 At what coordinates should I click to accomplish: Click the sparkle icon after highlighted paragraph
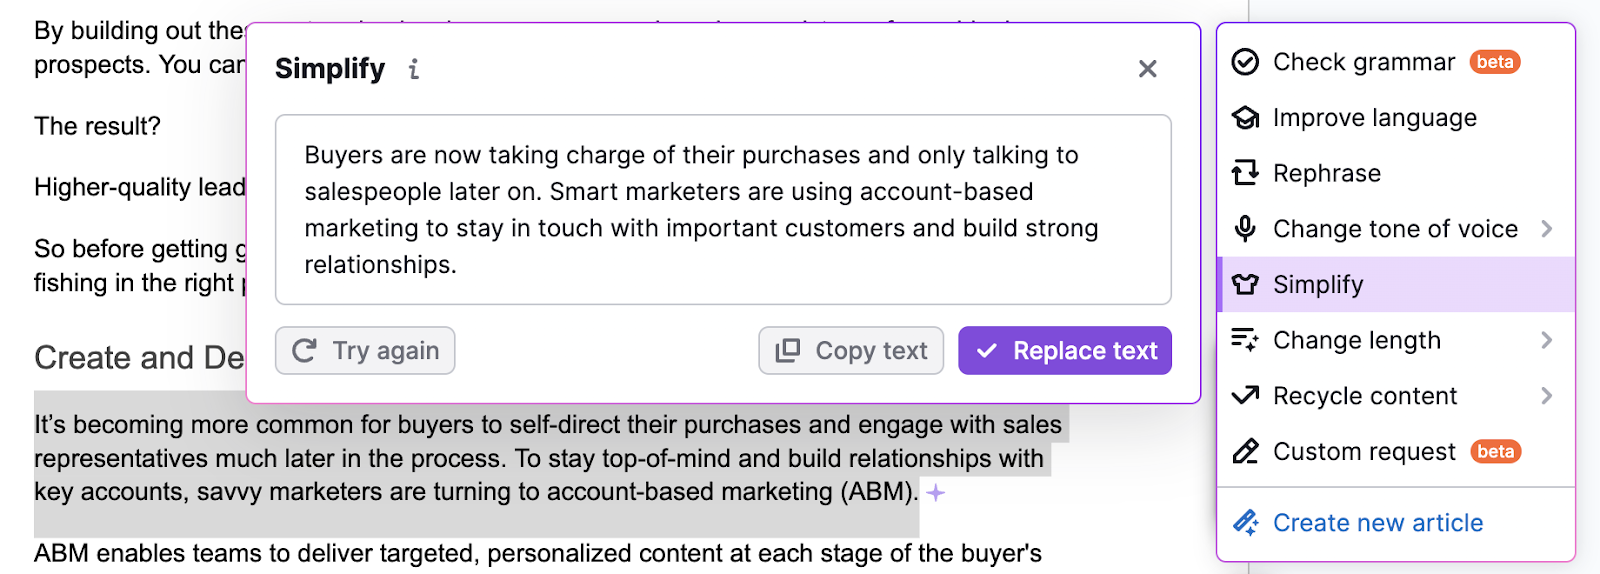935,493
